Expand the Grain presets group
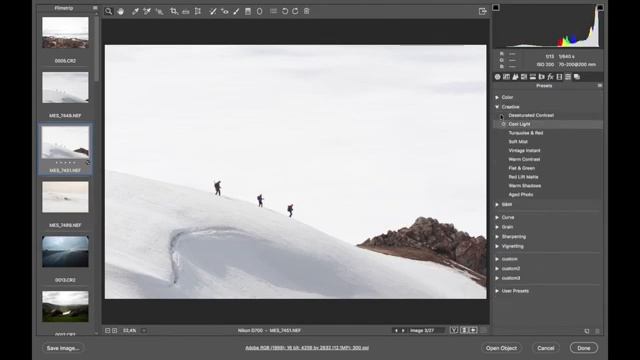The image size is (640, 360). pos(497,227)
